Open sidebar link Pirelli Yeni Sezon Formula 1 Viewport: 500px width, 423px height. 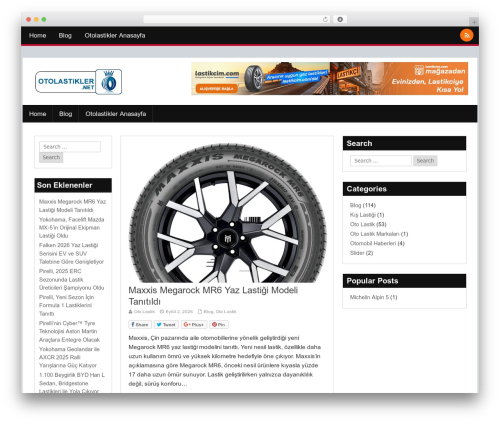click(x=66, y=305)
